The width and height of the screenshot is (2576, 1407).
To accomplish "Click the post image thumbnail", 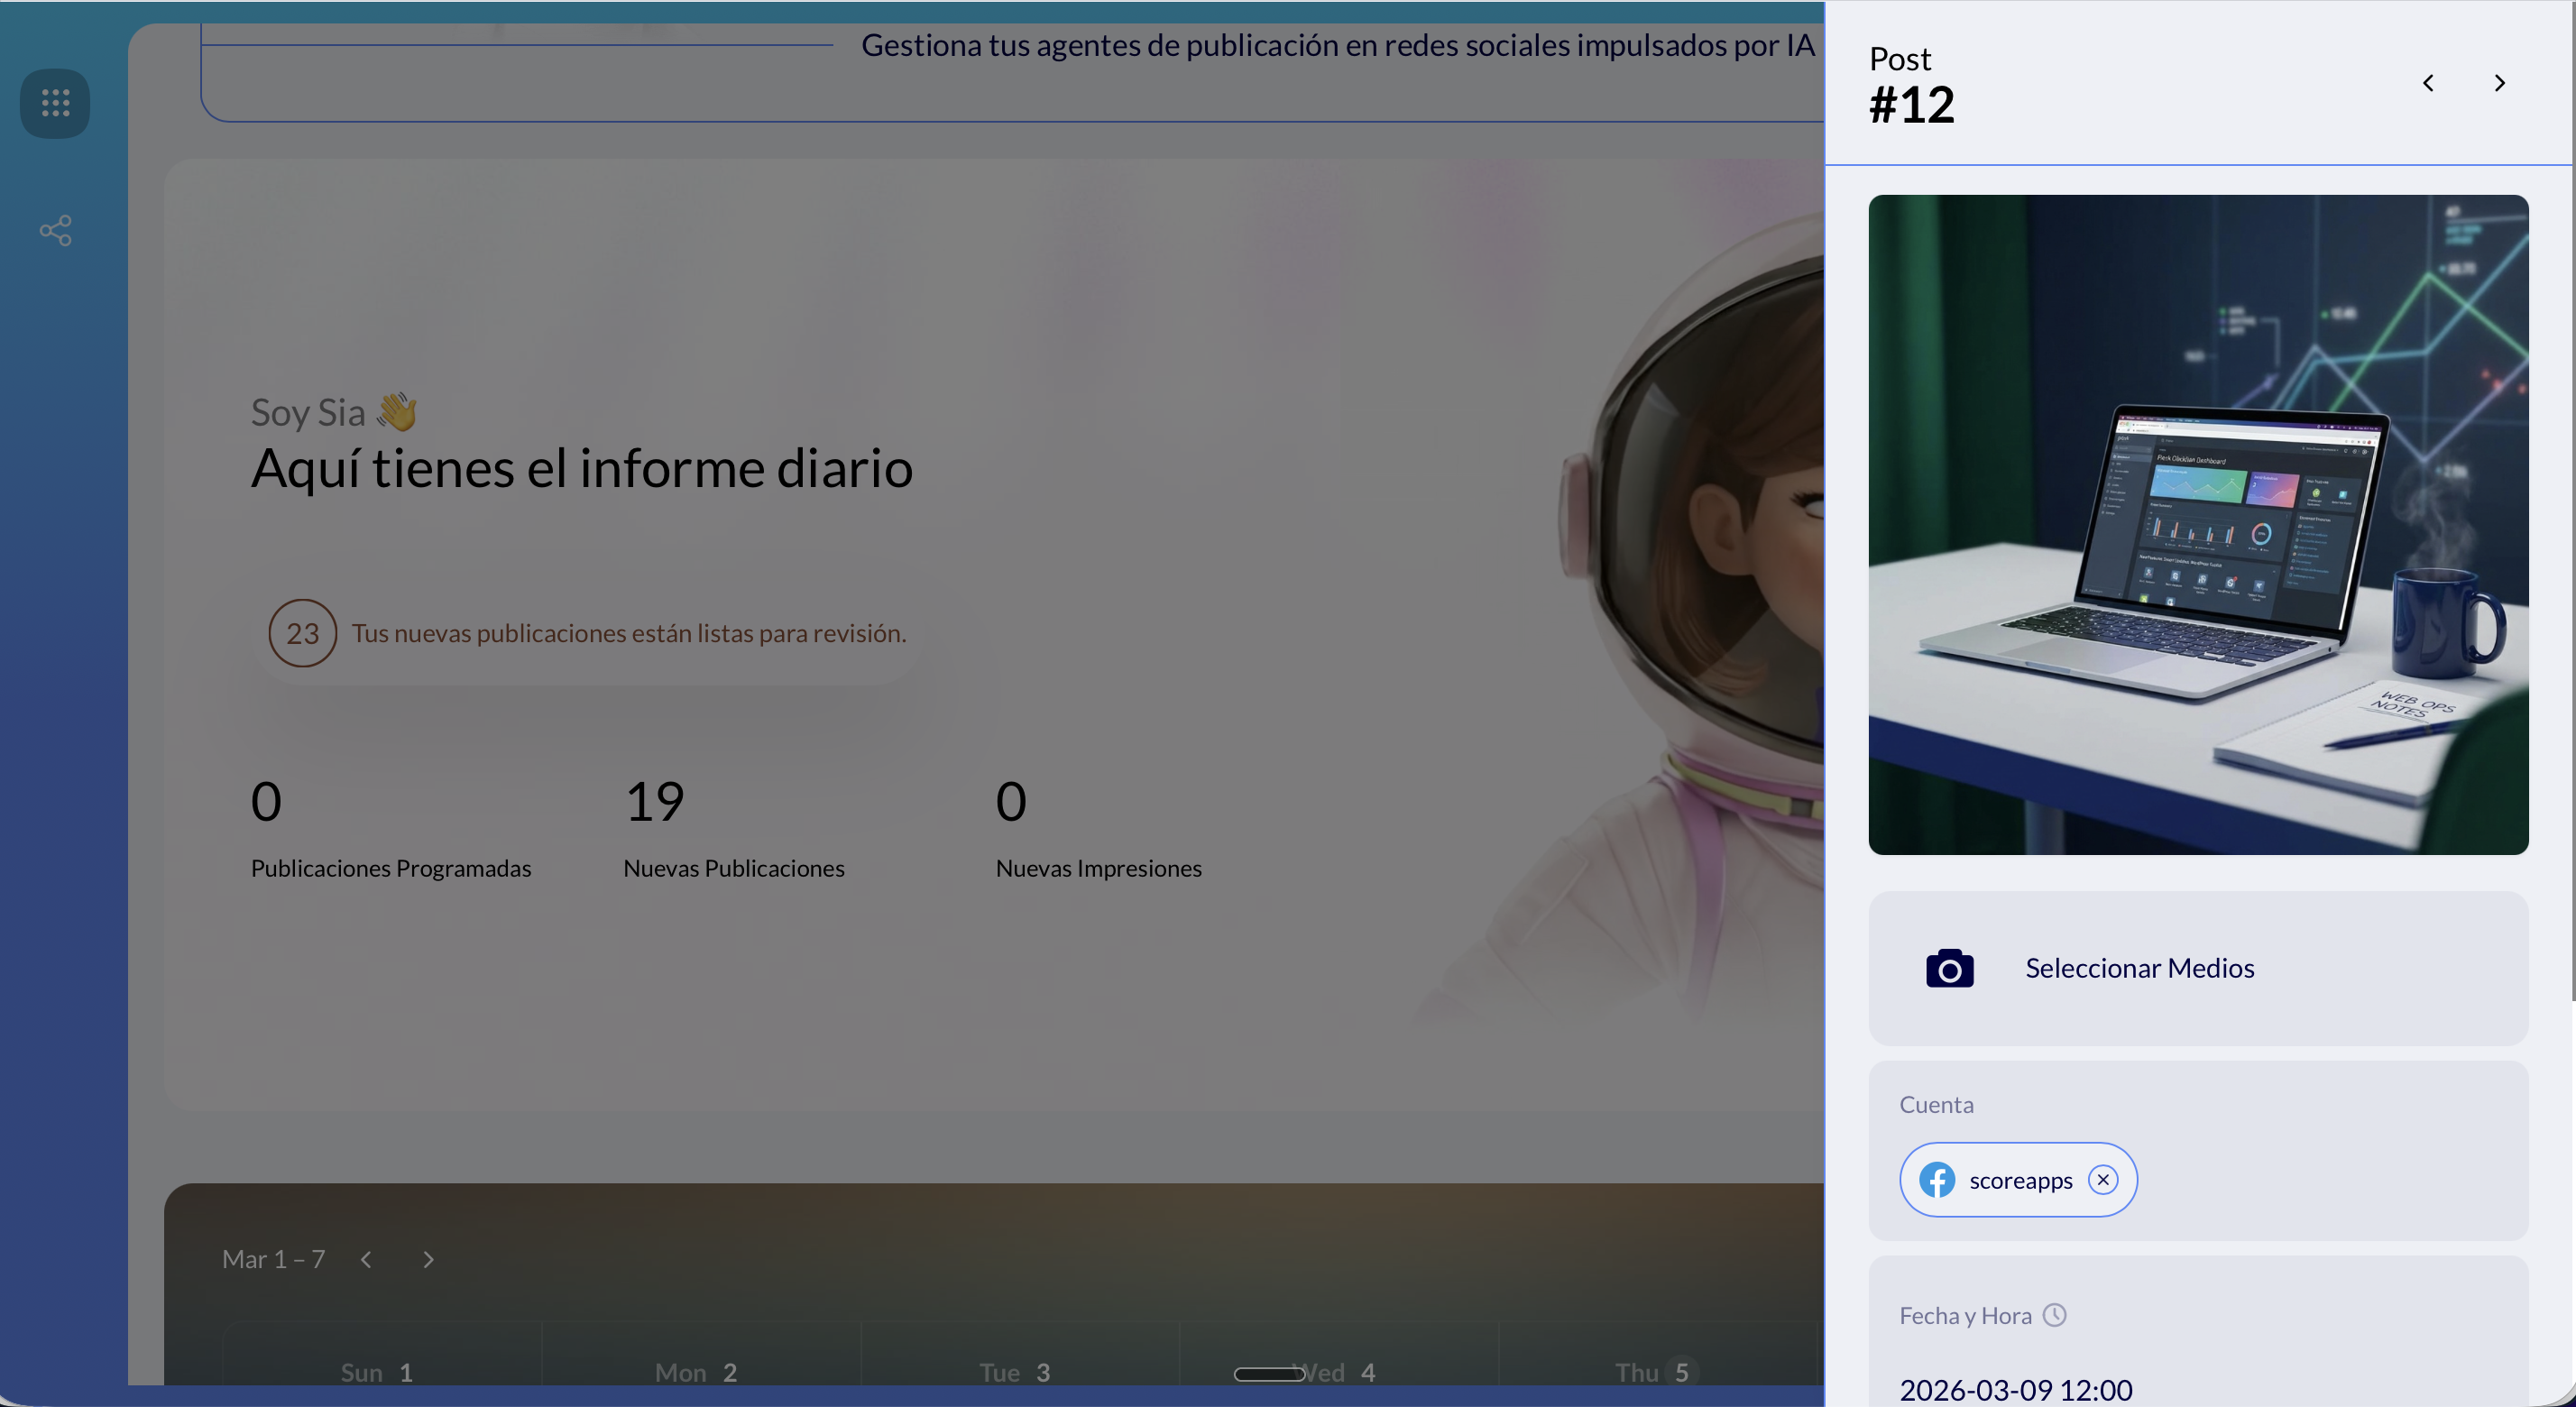I will [x=2198, y=524].
